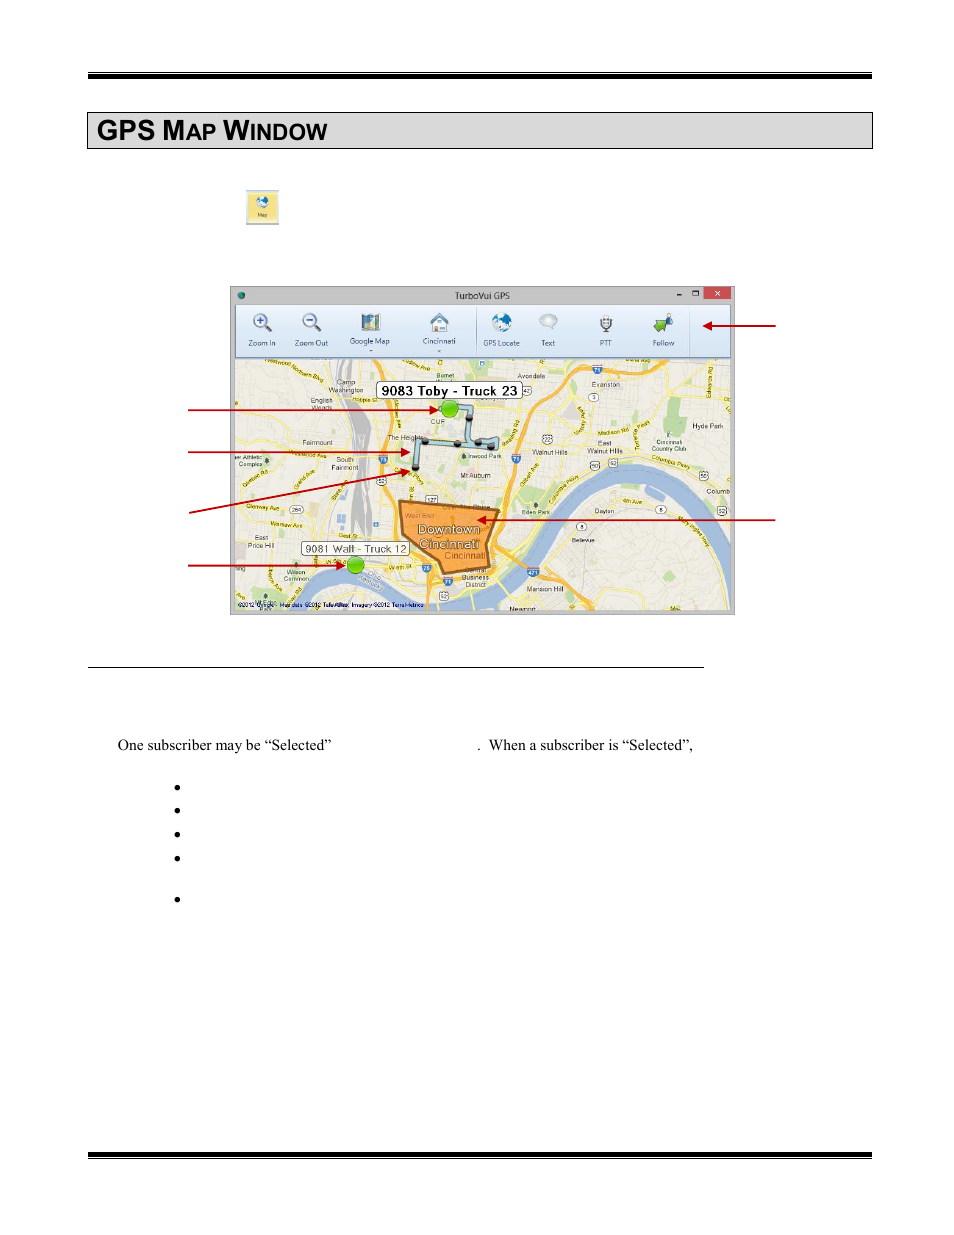Minimize the TurboVui GPS window
This screenshot has width=954, height=1235.
(x=679, y=295)
